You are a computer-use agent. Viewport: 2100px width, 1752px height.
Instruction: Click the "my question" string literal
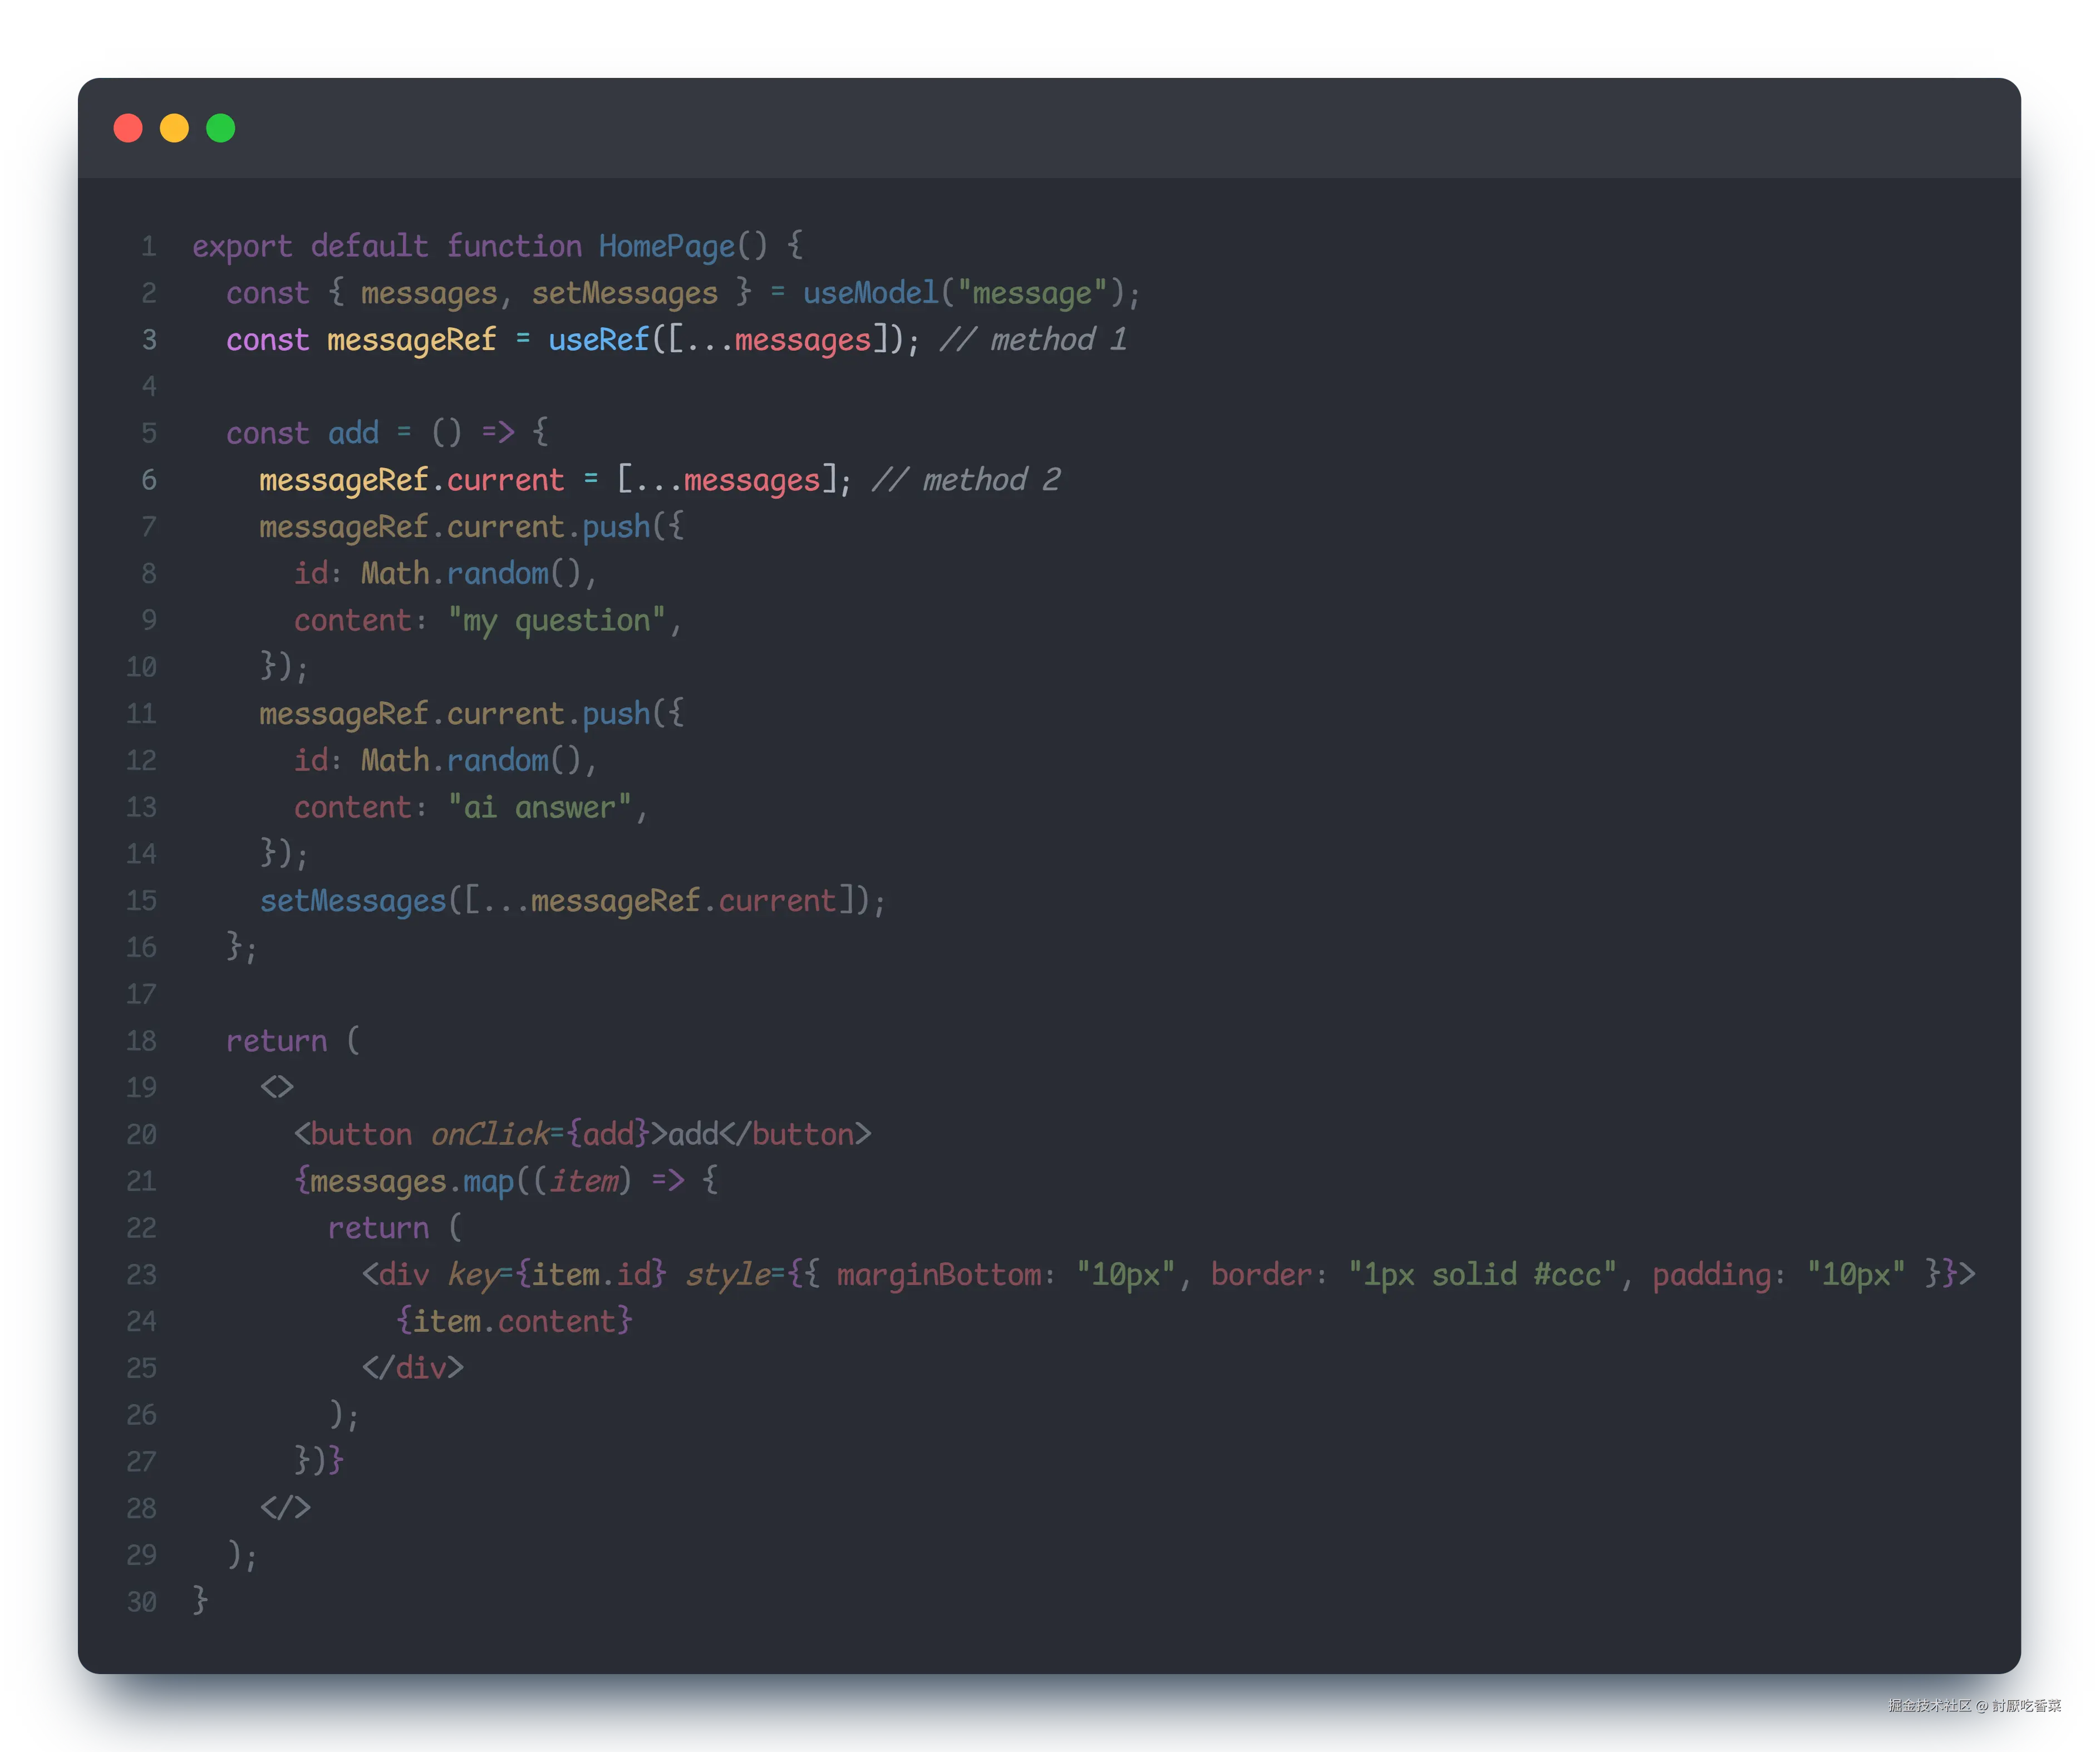[x=556, y=621]
